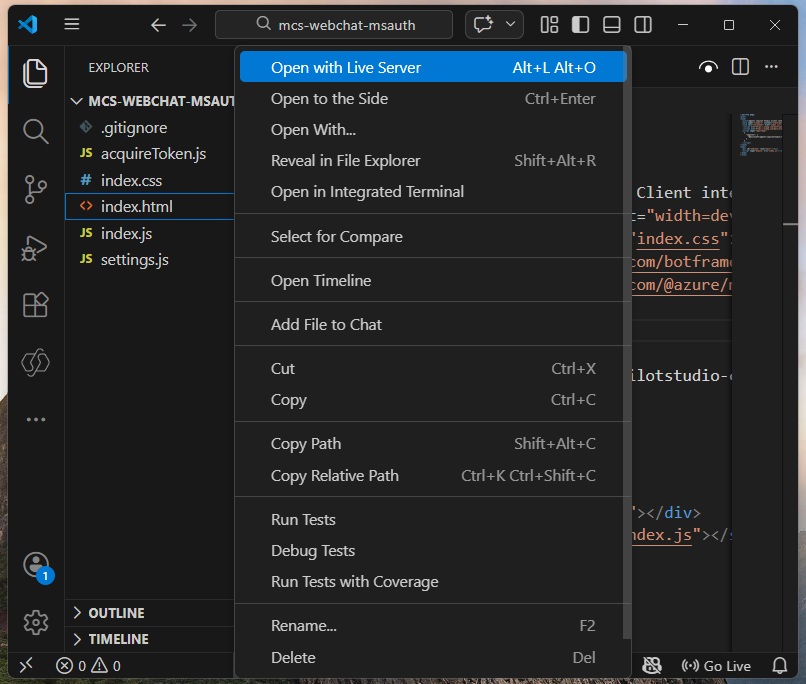Open the Extensions view in activity bar
The width and height of the screenshot is (806, 684).
pyautogui.click(x=36, y=305)
